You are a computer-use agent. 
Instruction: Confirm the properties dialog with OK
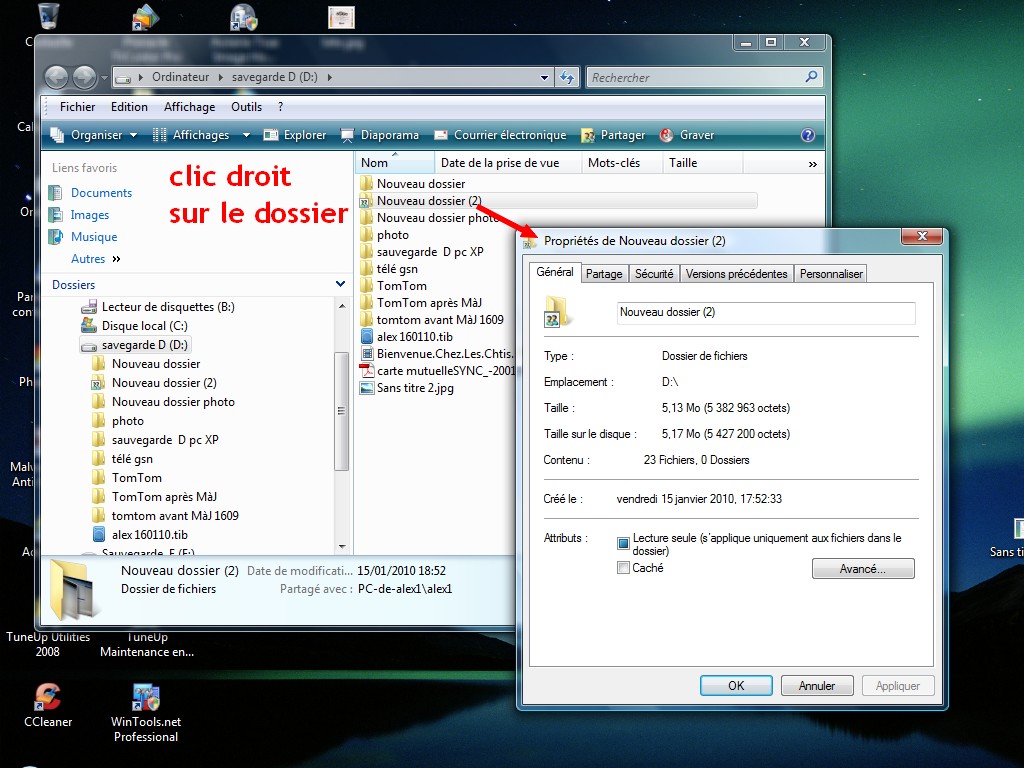736,686
